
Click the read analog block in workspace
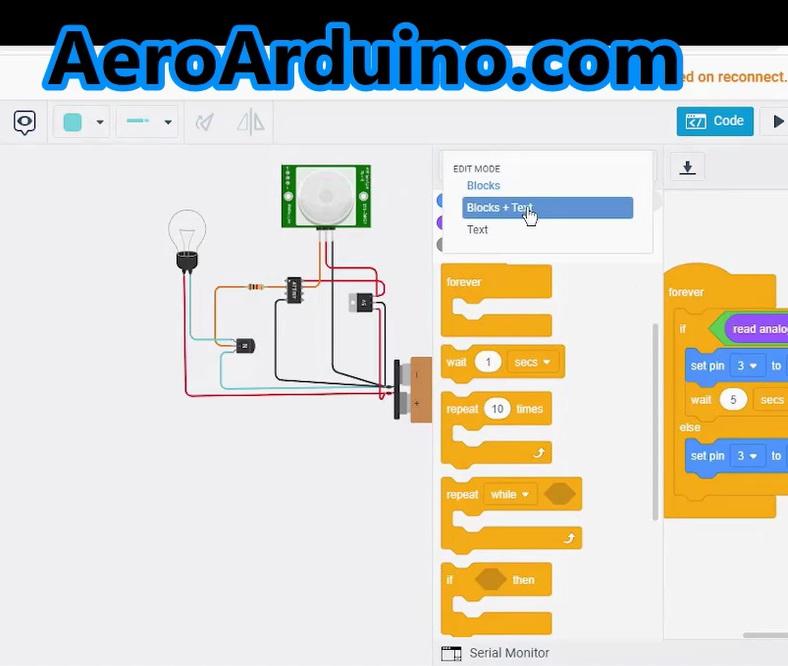click(756, 329)
